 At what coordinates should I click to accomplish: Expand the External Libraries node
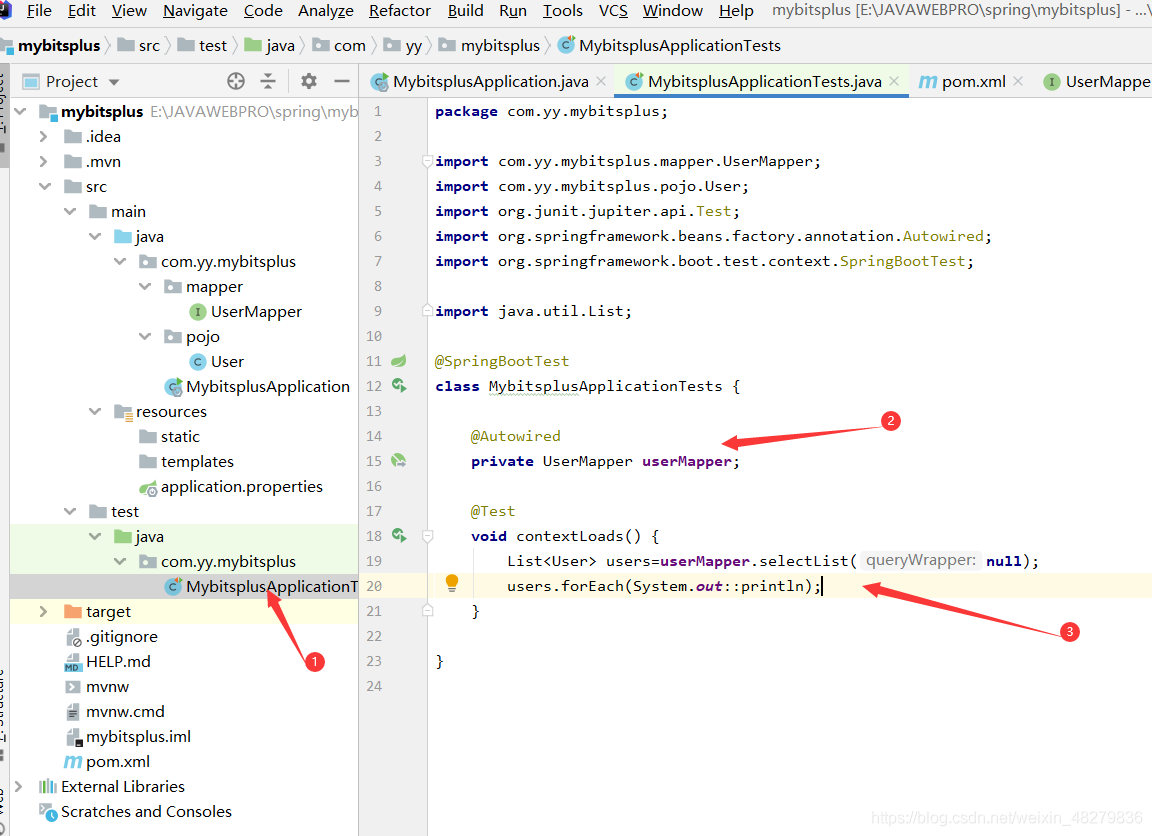pyautogui.click(x=19, y=786)
